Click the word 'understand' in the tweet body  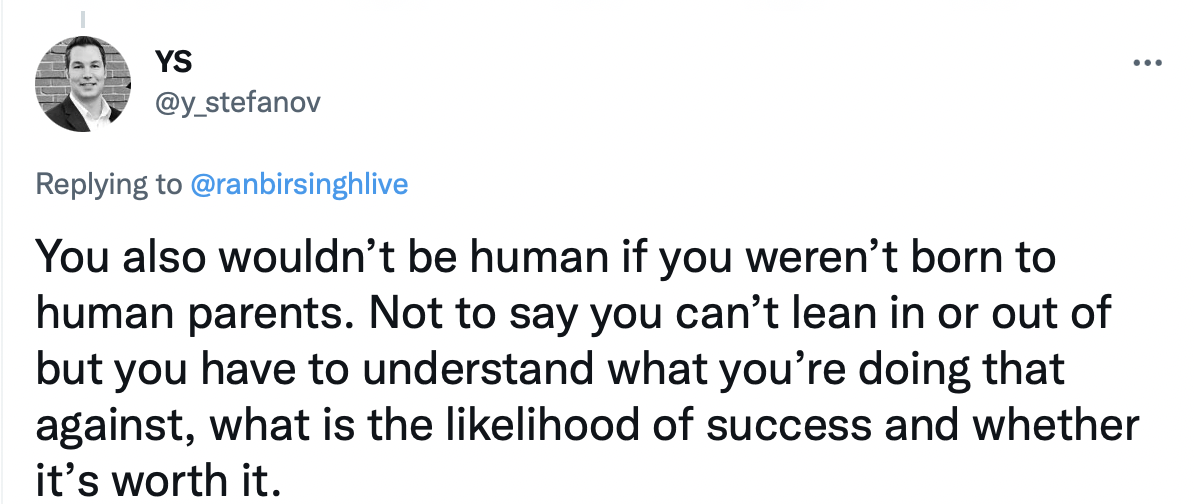coord(479,368)
